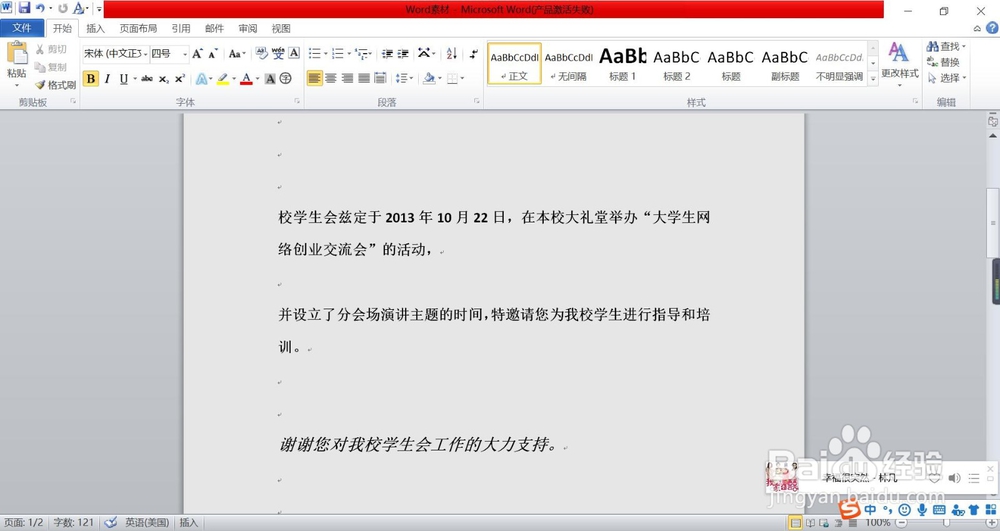This screenshot has width=1000, height=531.
Task: Switch to 插入 tab
Action: (95, 28)
